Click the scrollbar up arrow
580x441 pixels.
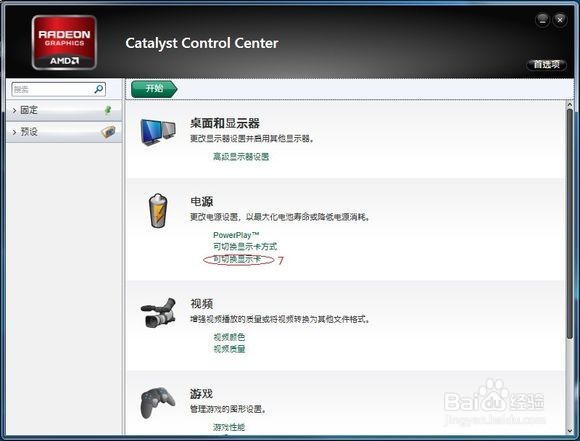tap(570, 105)
